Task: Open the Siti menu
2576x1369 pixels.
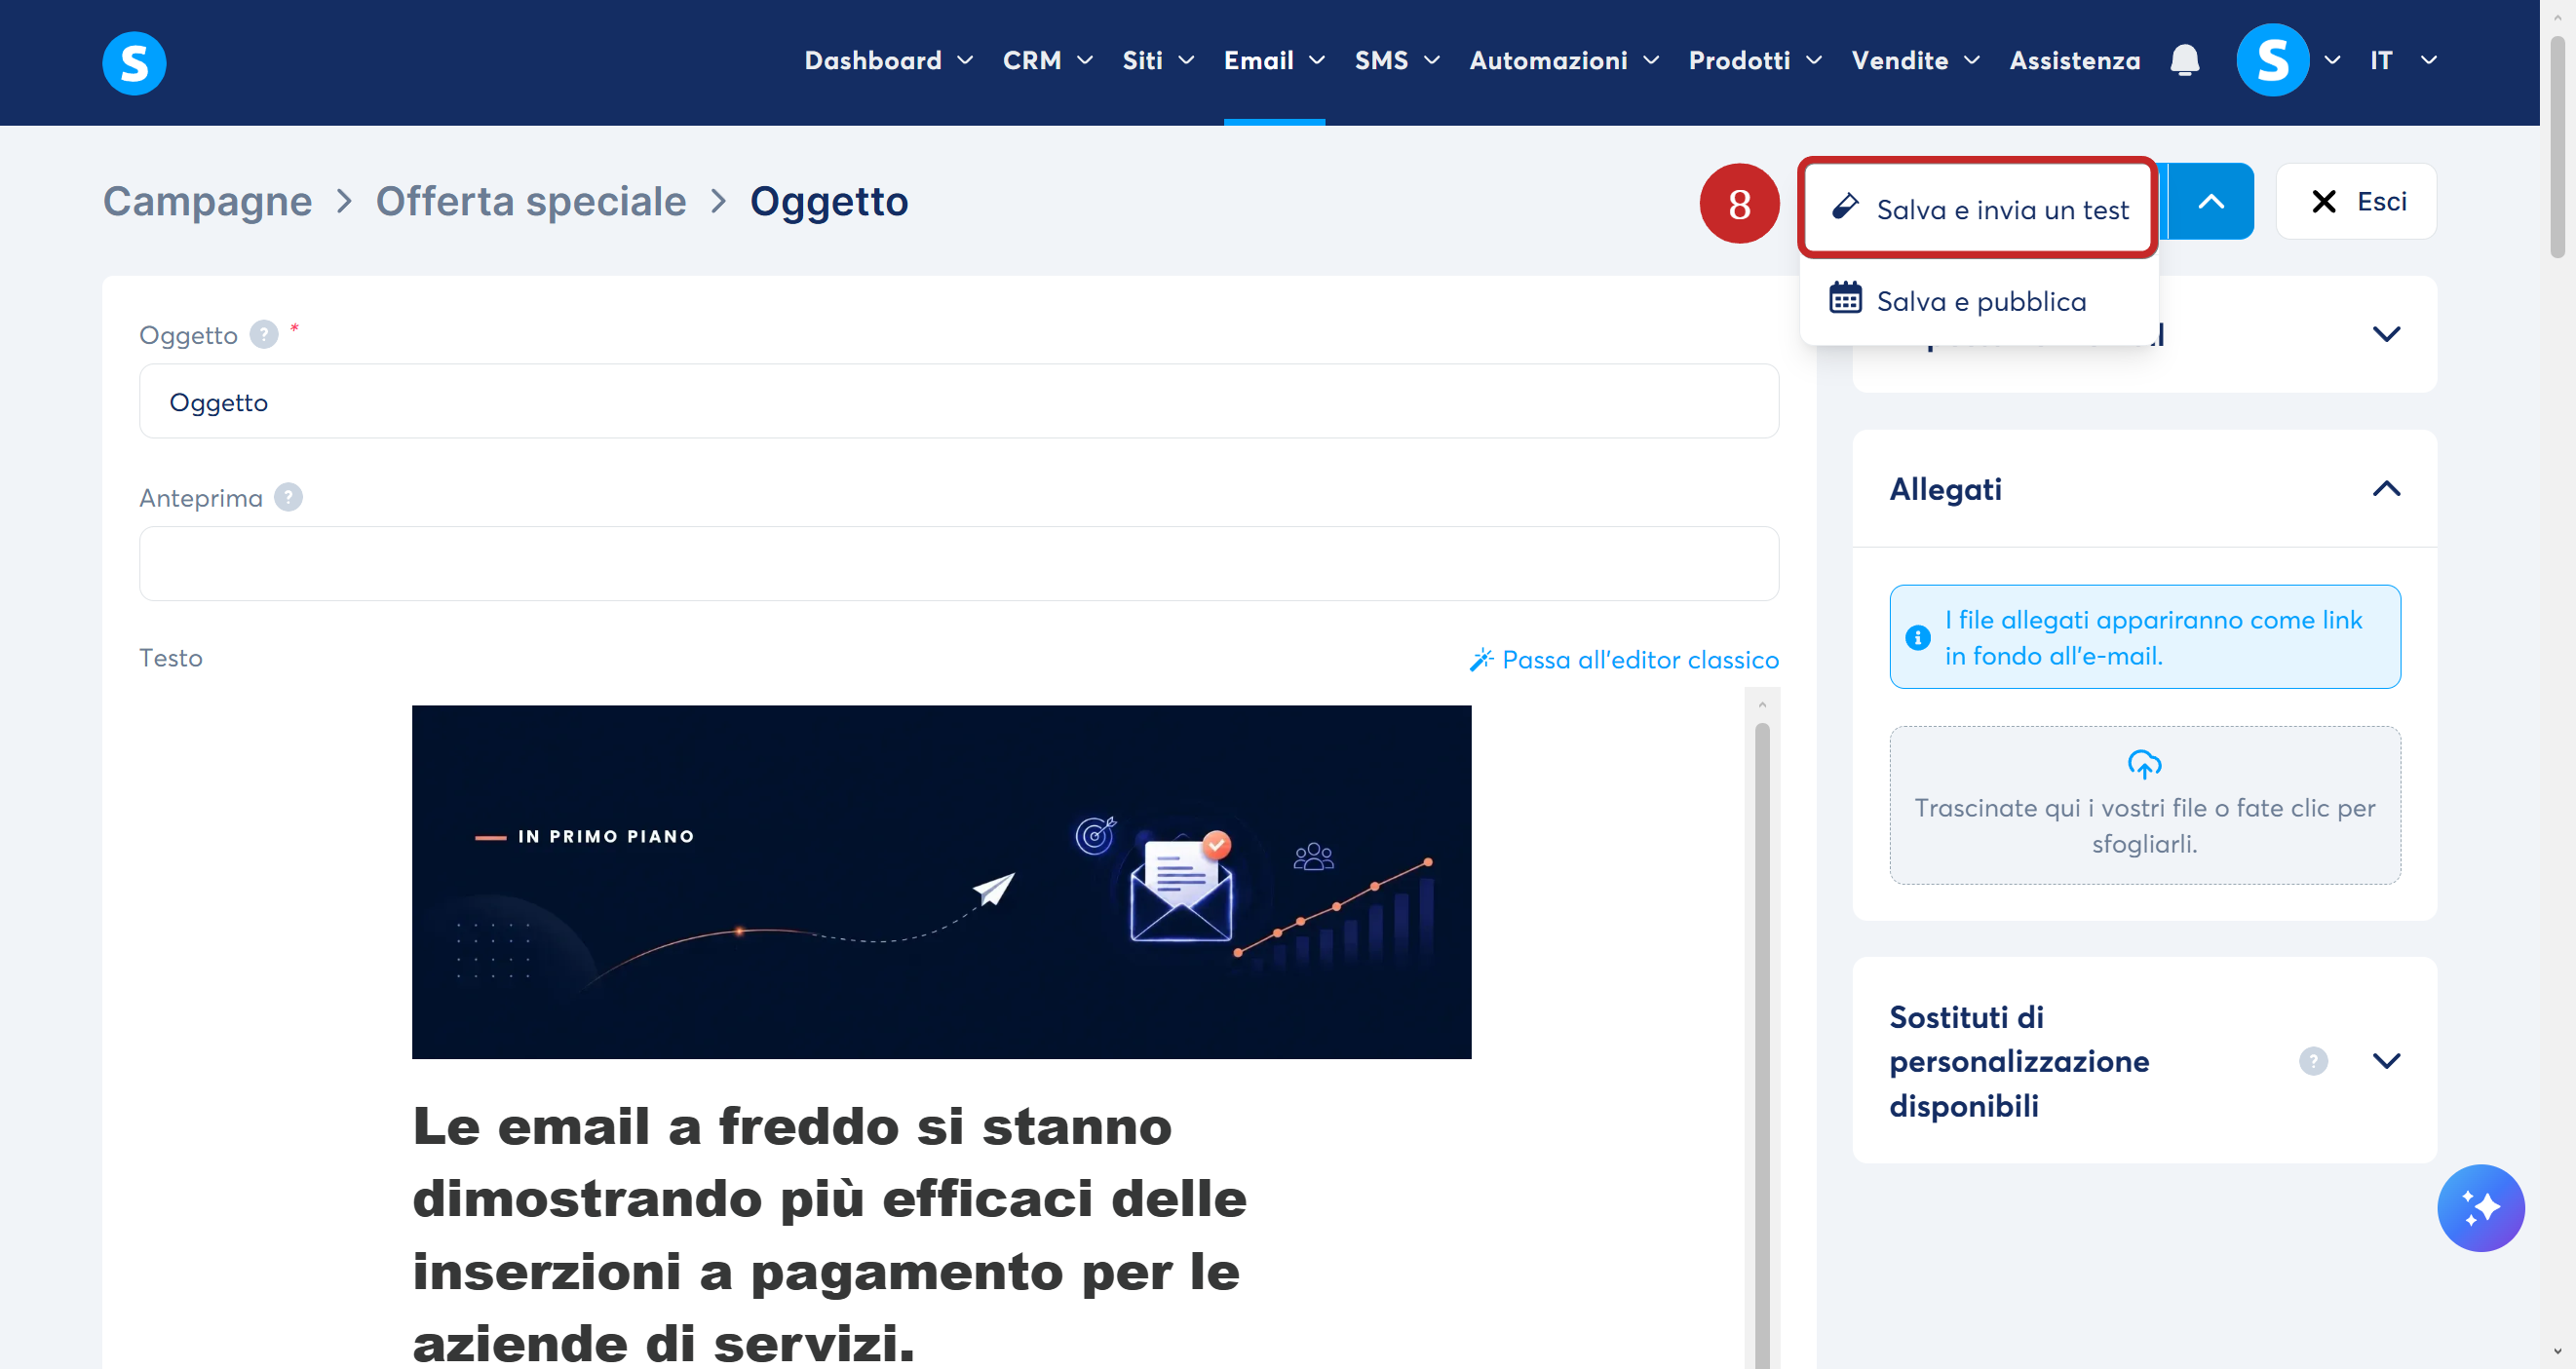Action: 1158,61
